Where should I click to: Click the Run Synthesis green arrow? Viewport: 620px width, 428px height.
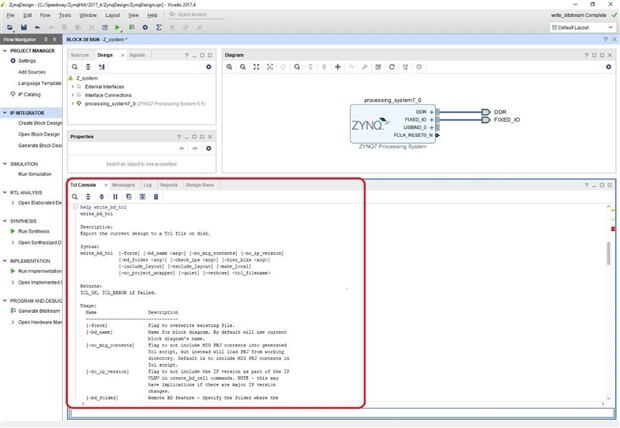[12, 231]
